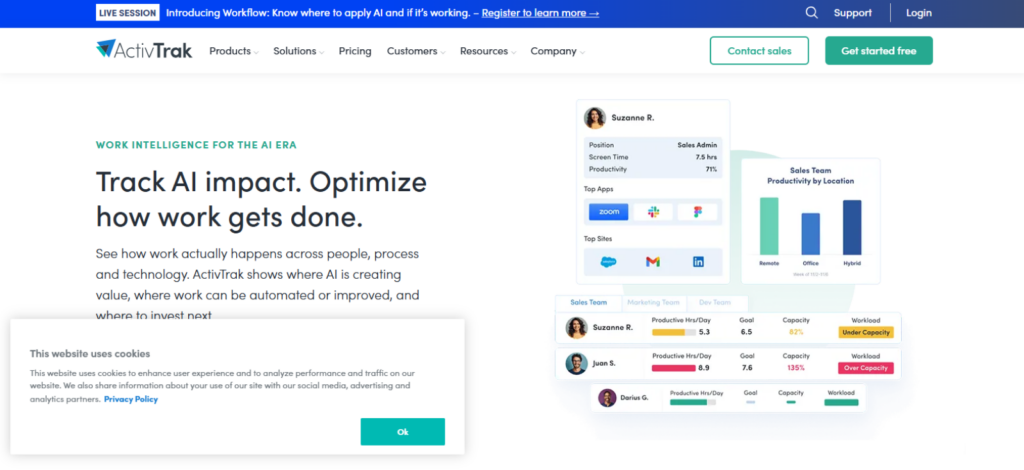Open the Resources dropdown
The image size is (1024, 470).
tap(488, 51)
